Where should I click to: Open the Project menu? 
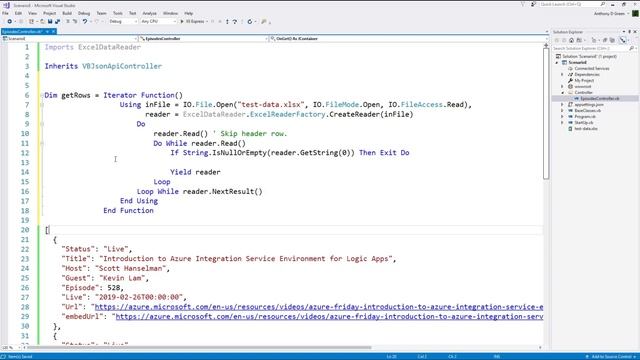pos(49,13)
